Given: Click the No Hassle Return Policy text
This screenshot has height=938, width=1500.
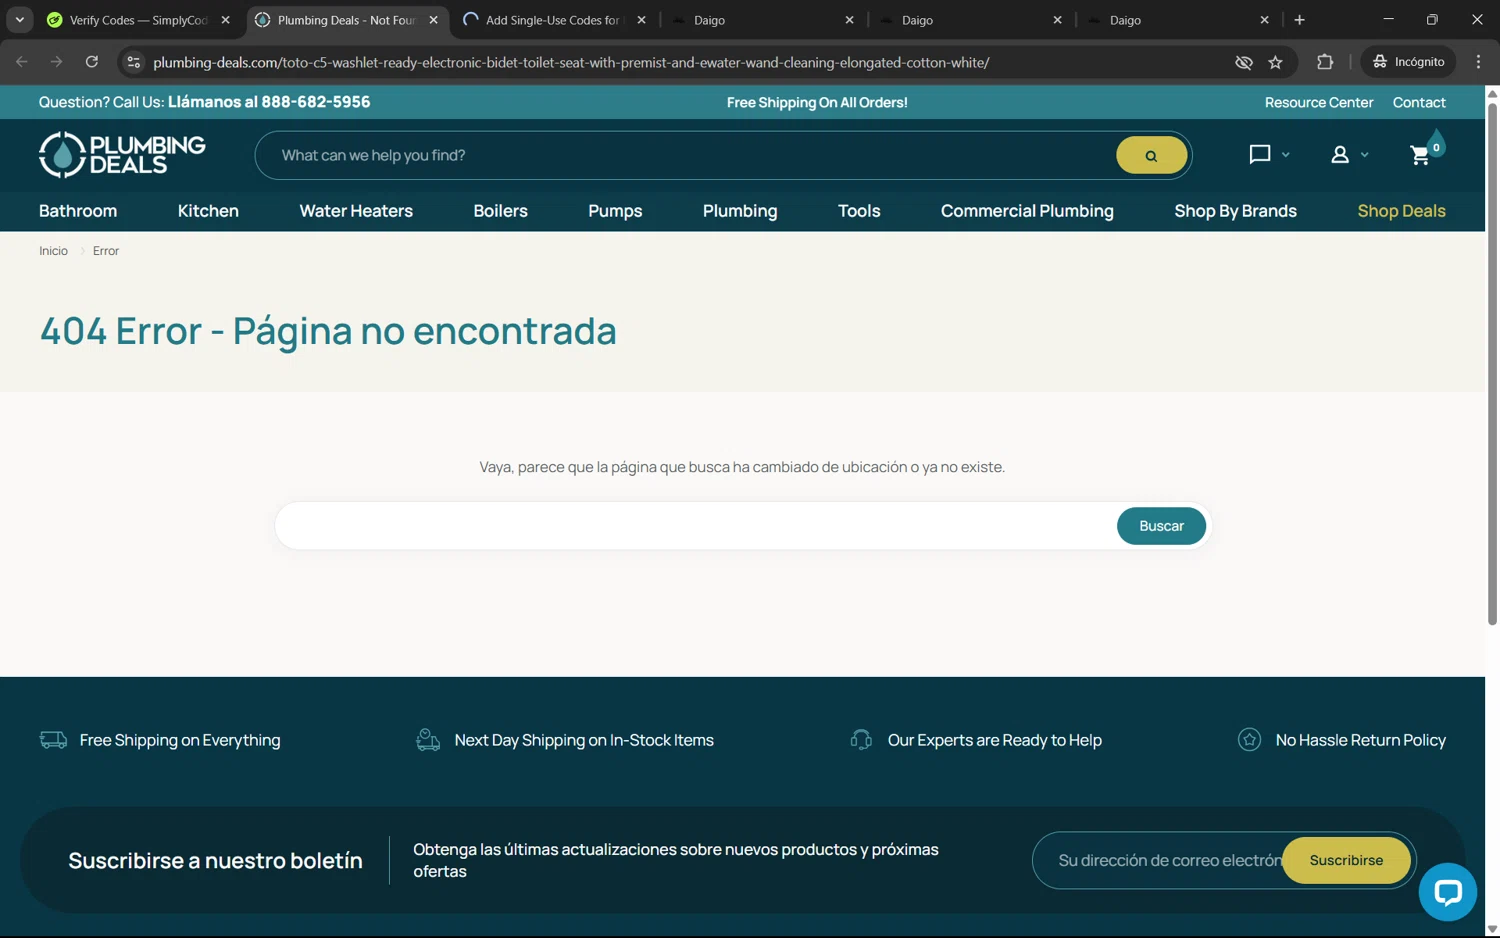Looking at the screenshot, I should [1360, 740].
